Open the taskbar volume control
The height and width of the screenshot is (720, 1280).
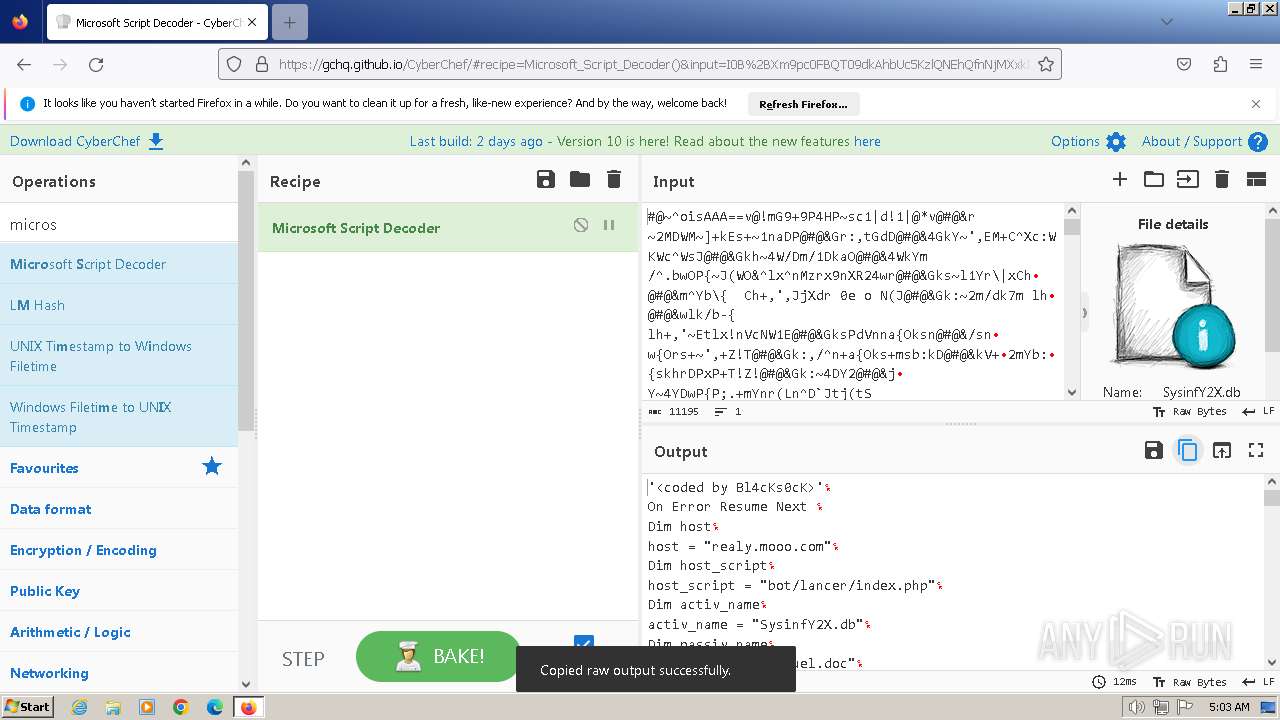click(1136, 707)
